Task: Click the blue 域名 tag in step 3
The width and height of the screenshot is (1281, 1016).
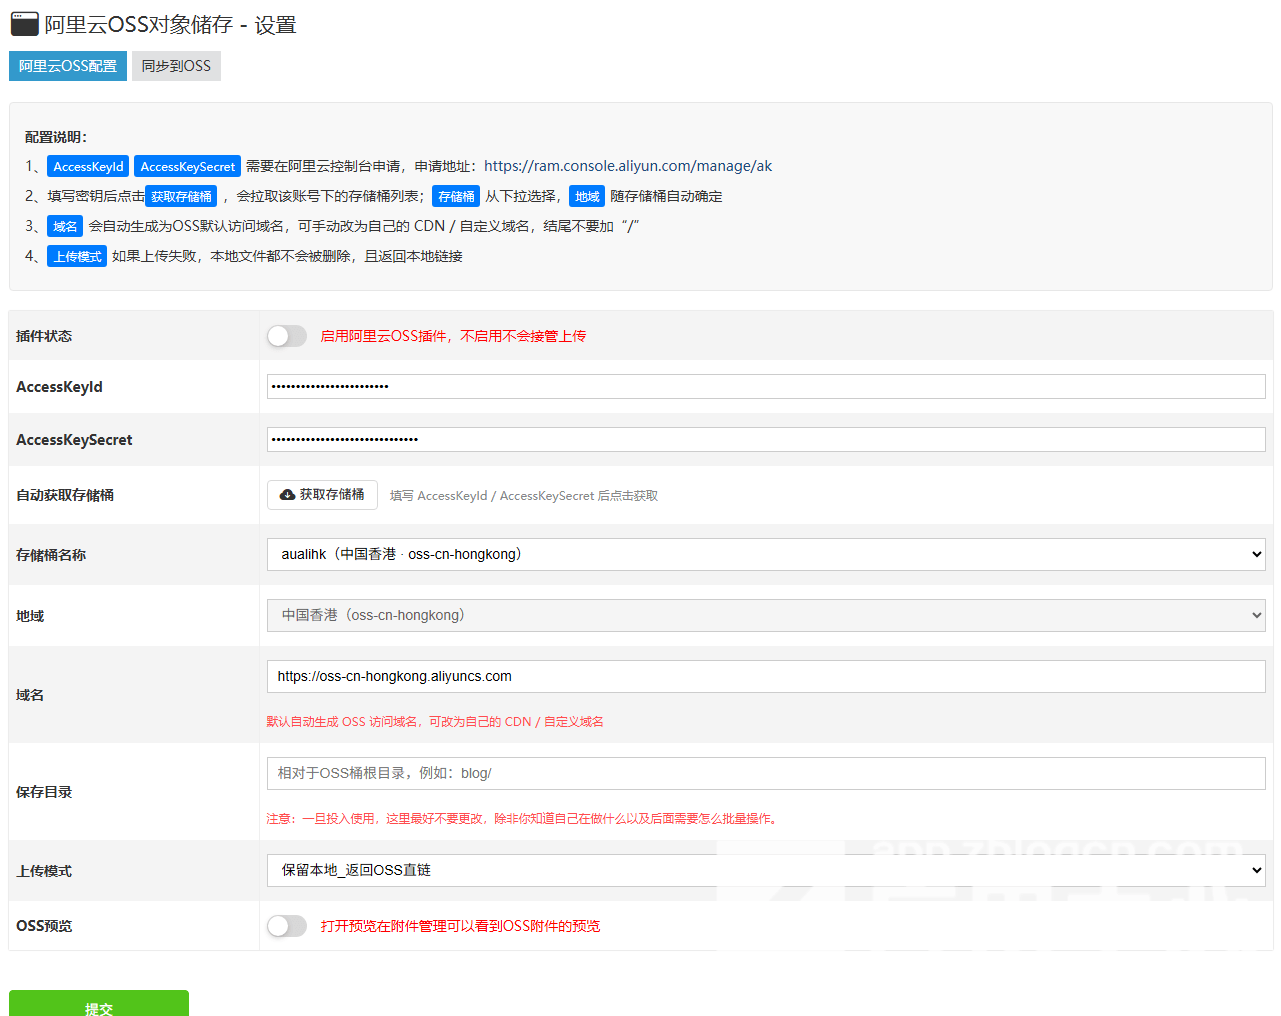Action: [x=65, y=226]
